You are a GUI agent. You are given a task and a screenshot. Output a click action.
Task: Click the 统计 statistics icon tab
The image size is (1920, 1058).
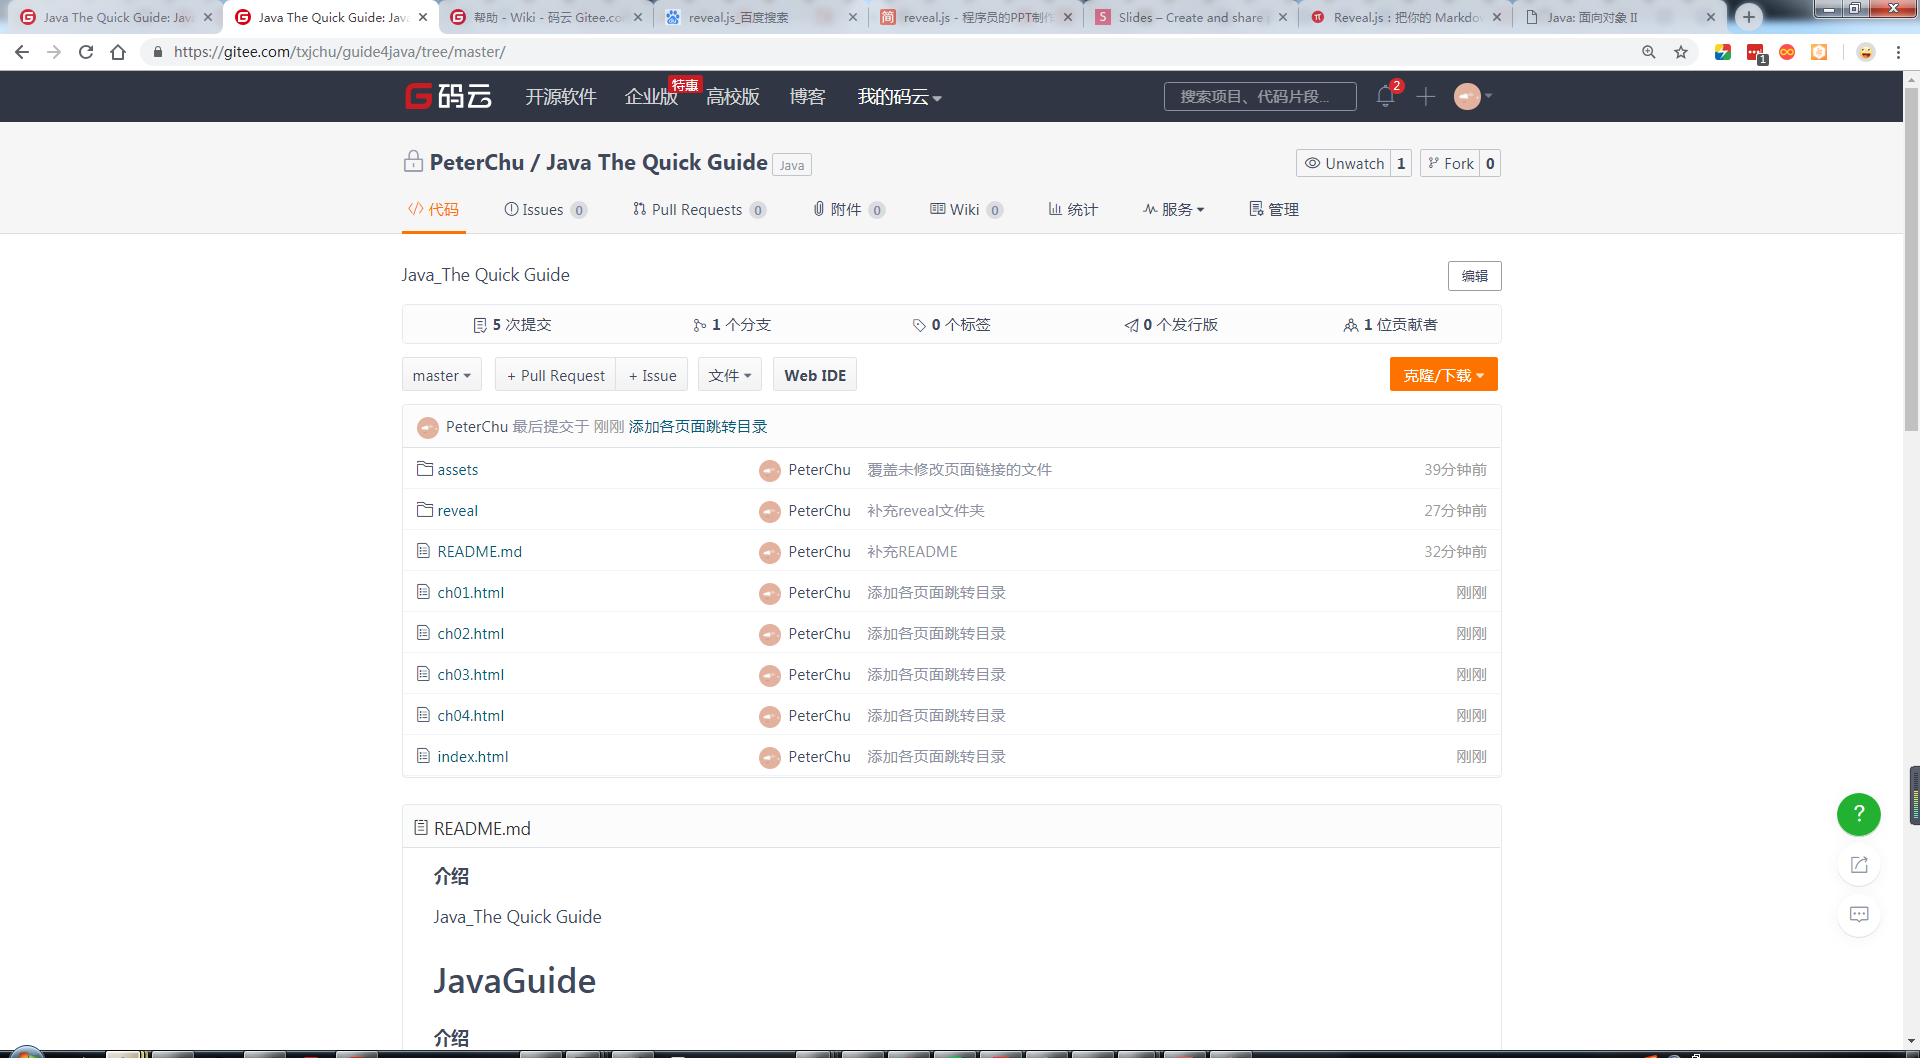coord(1056,209)
